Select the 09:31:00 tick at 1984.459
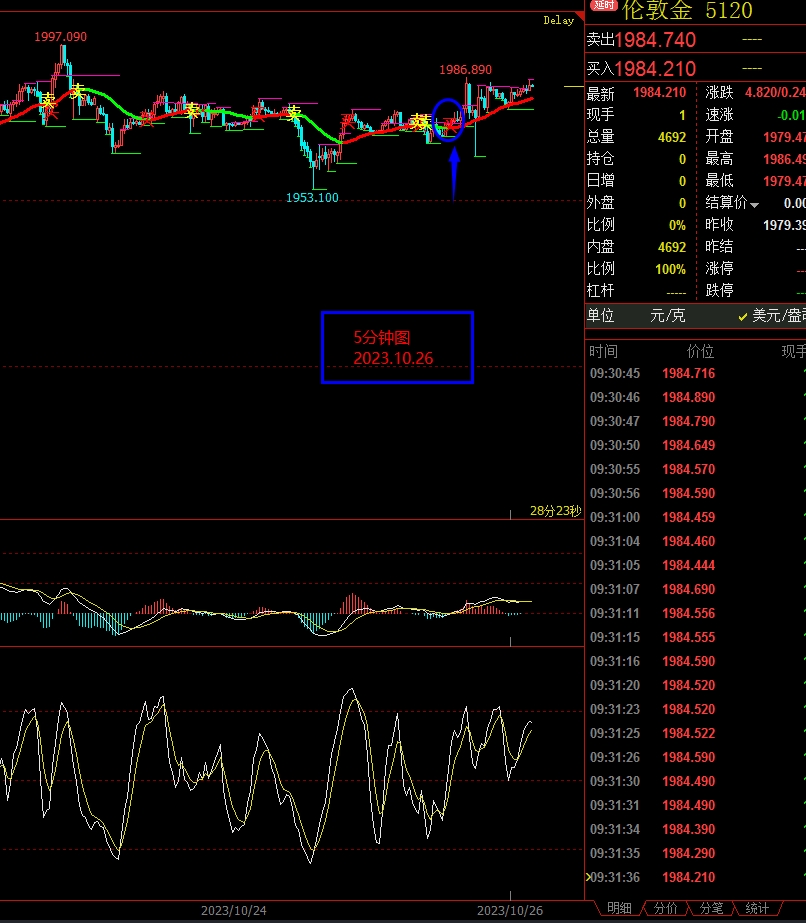The width and height of the screenshot is (806, 923). pyautogui.click(x=696, y=517)
